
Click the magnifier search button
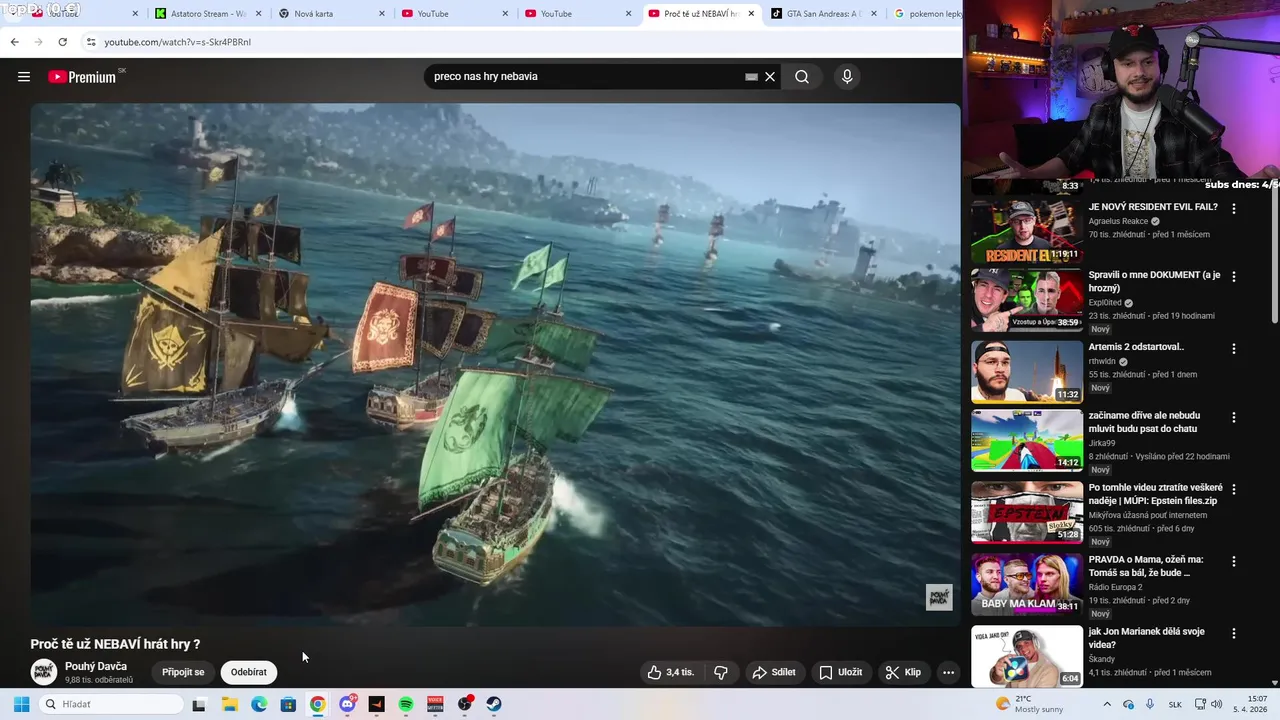[802, 77]
